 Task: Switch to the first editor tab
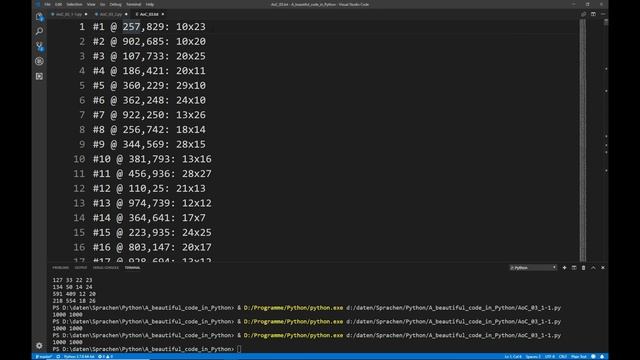(69, 14)
